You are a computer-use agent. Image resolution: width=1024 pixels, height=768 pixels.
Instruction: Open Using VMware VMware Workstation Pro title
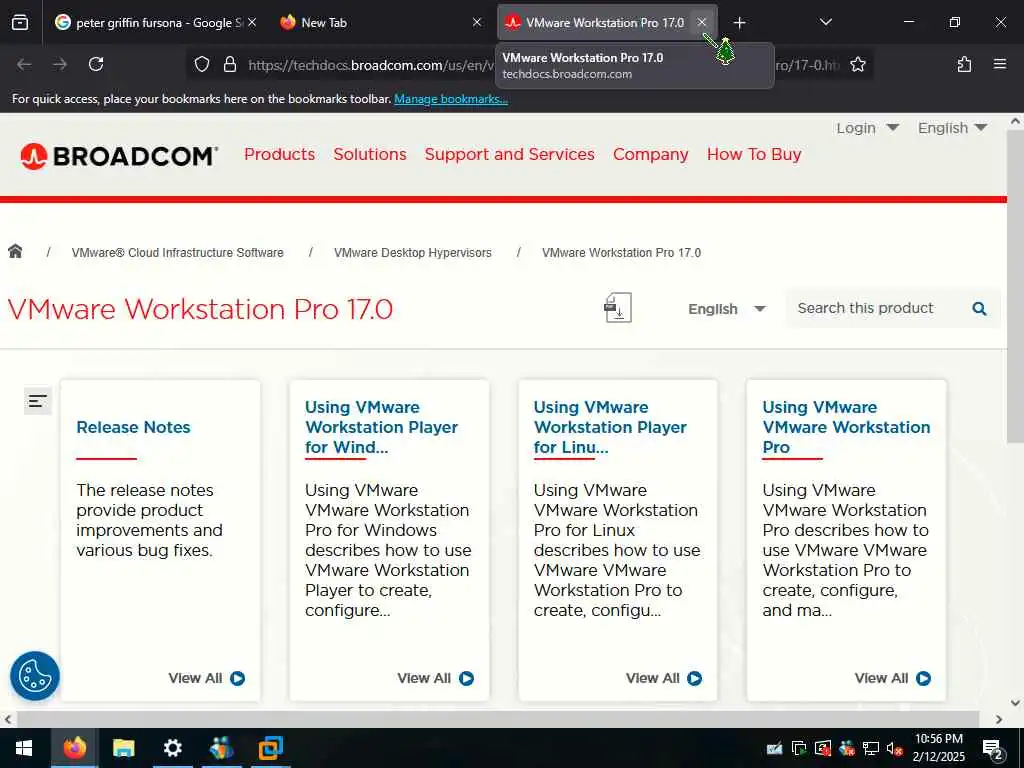(846, 427)
